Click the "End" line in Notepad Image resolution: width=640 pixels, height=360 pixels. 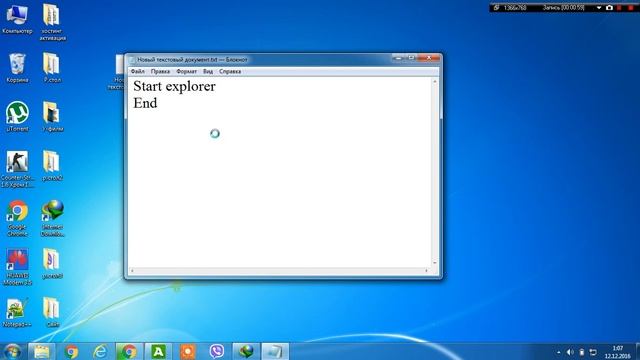click(145, 103)
